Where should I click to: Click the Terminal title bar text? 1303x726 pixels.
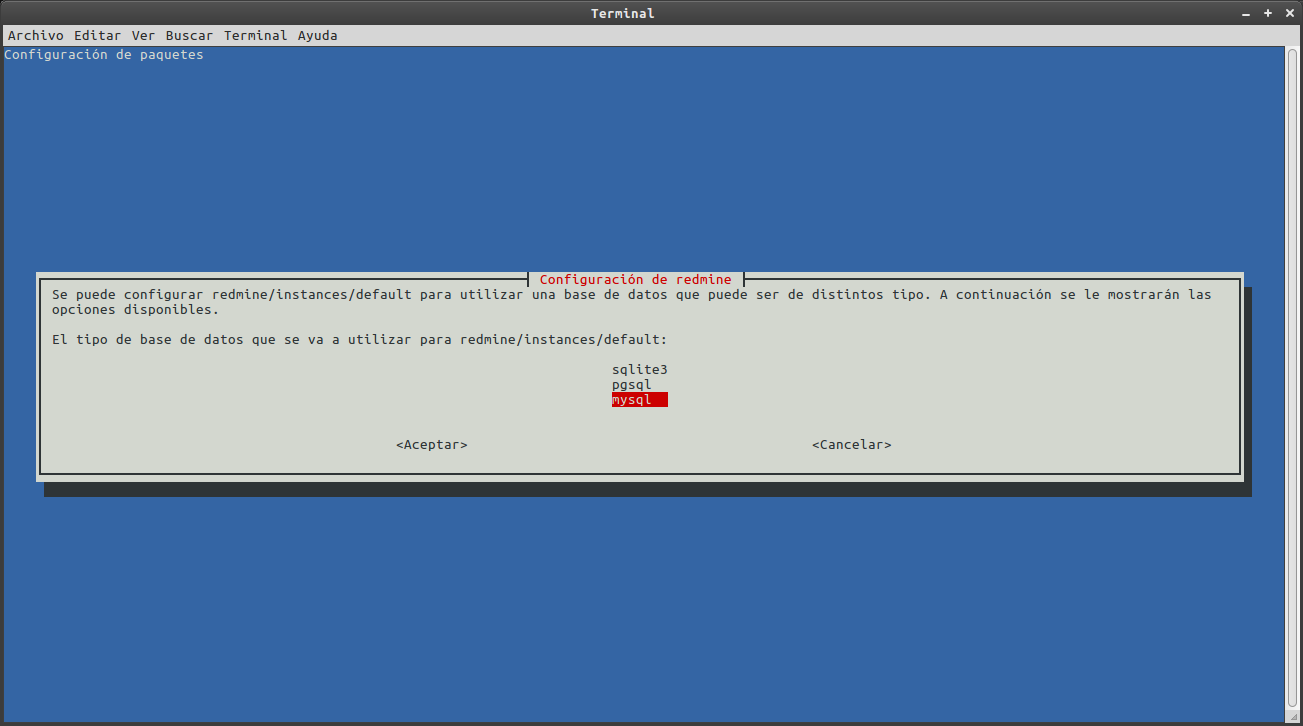pyautogui.click(x=623, y=13)
